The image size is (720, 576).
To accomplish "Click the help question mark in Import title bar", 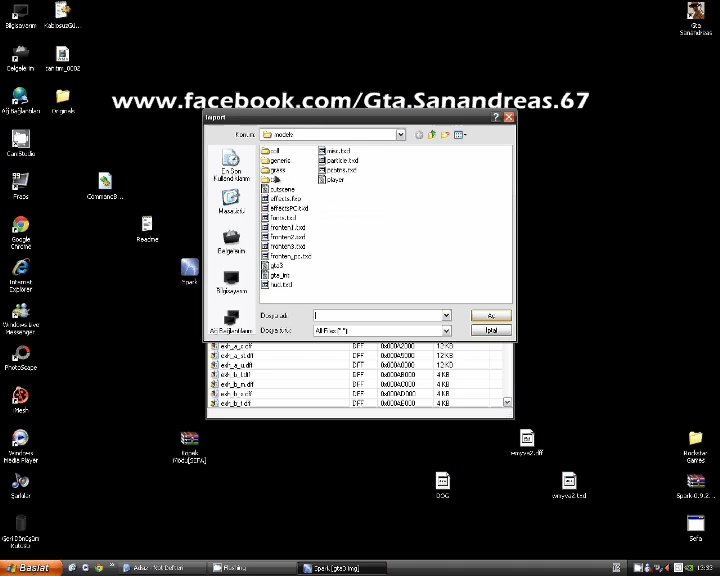I will (x=495, y=117).
